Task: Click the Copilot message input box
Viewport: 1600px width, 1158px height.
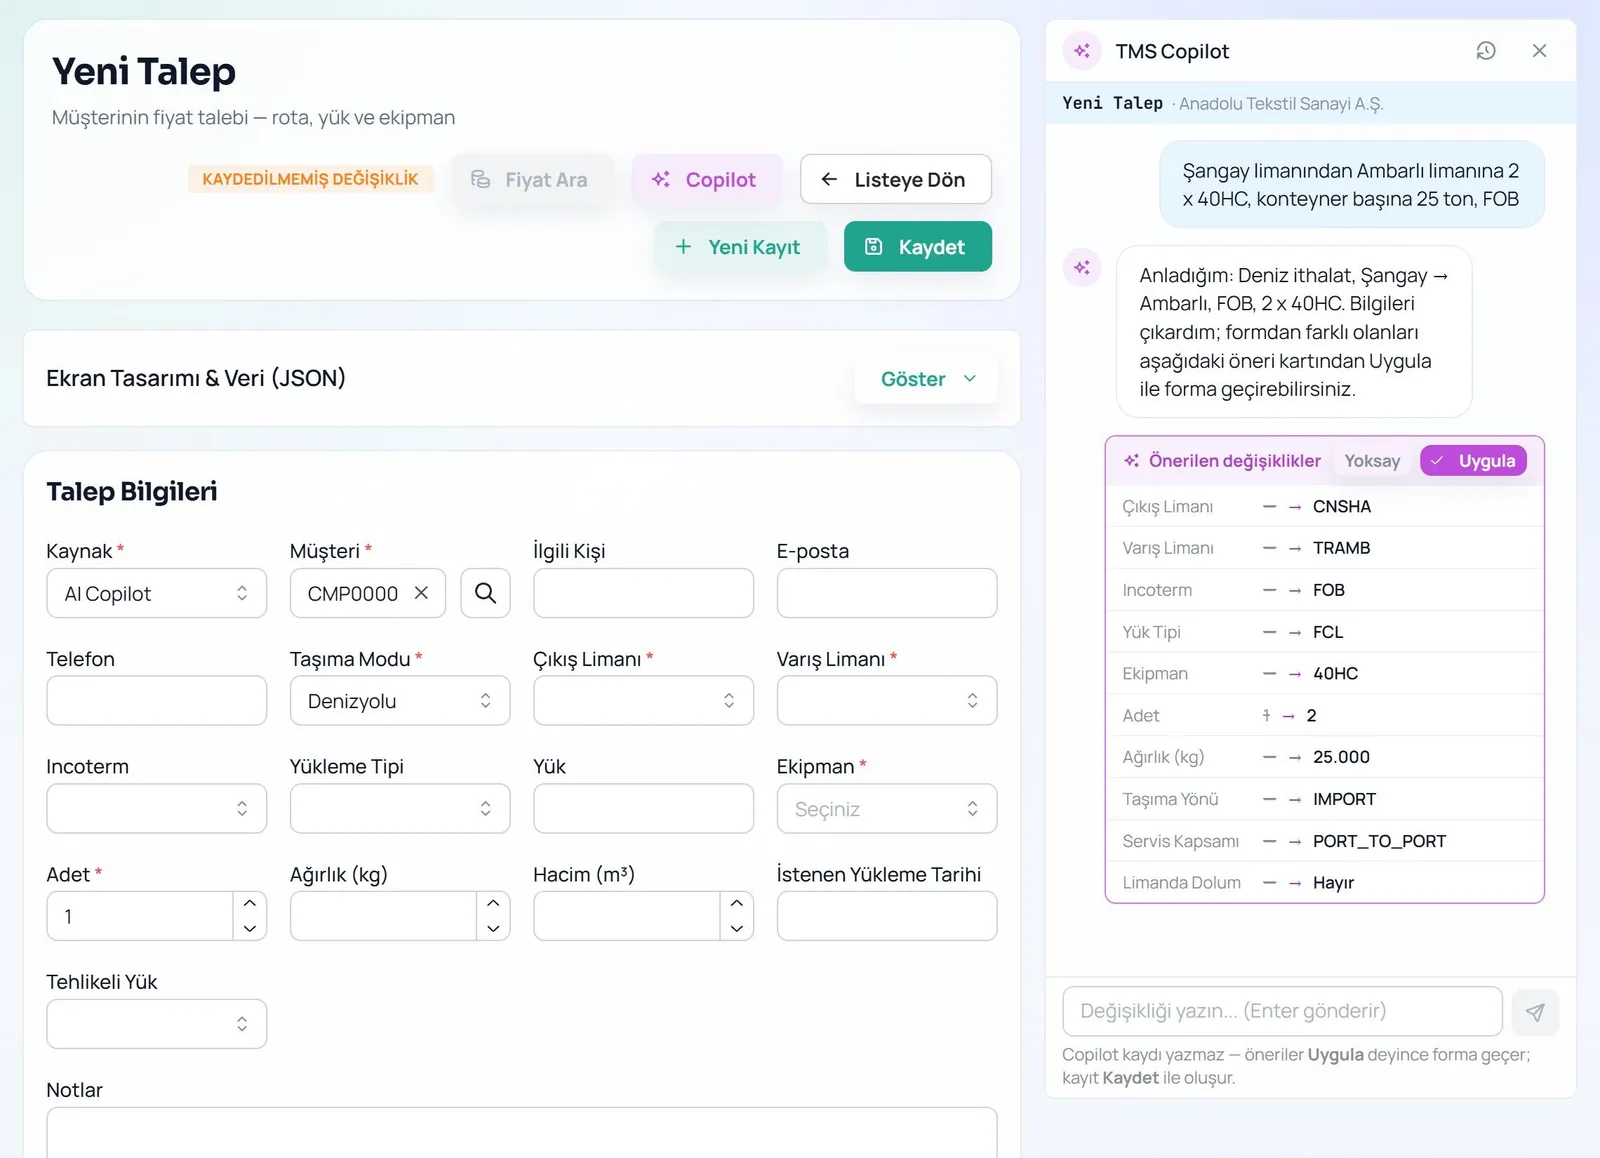Action: tap(1282, 1011)
